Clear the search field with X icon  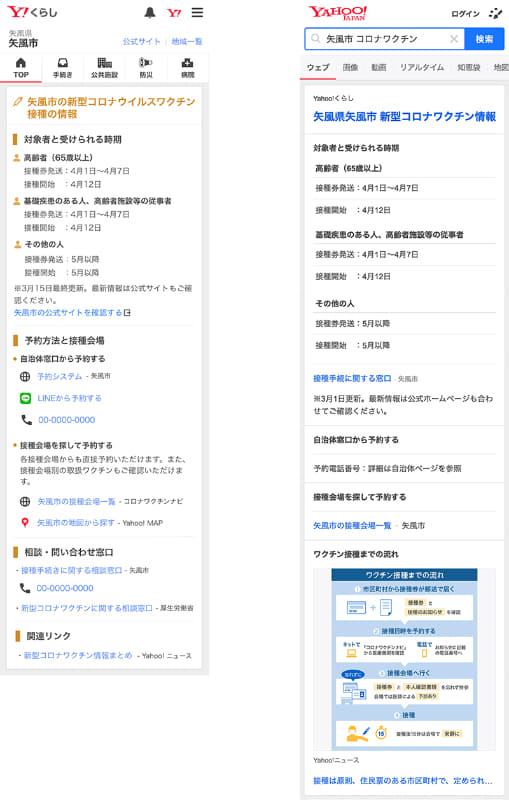click(453, 39)
